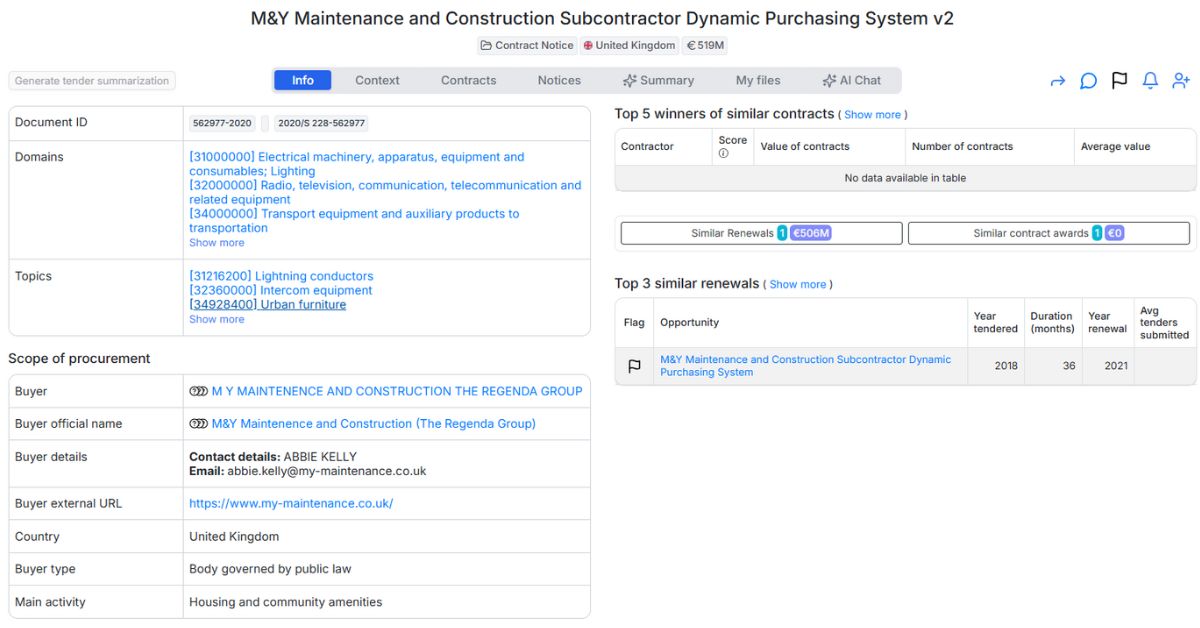Toggle the Similar contract awards filter button

[1048, 233]
